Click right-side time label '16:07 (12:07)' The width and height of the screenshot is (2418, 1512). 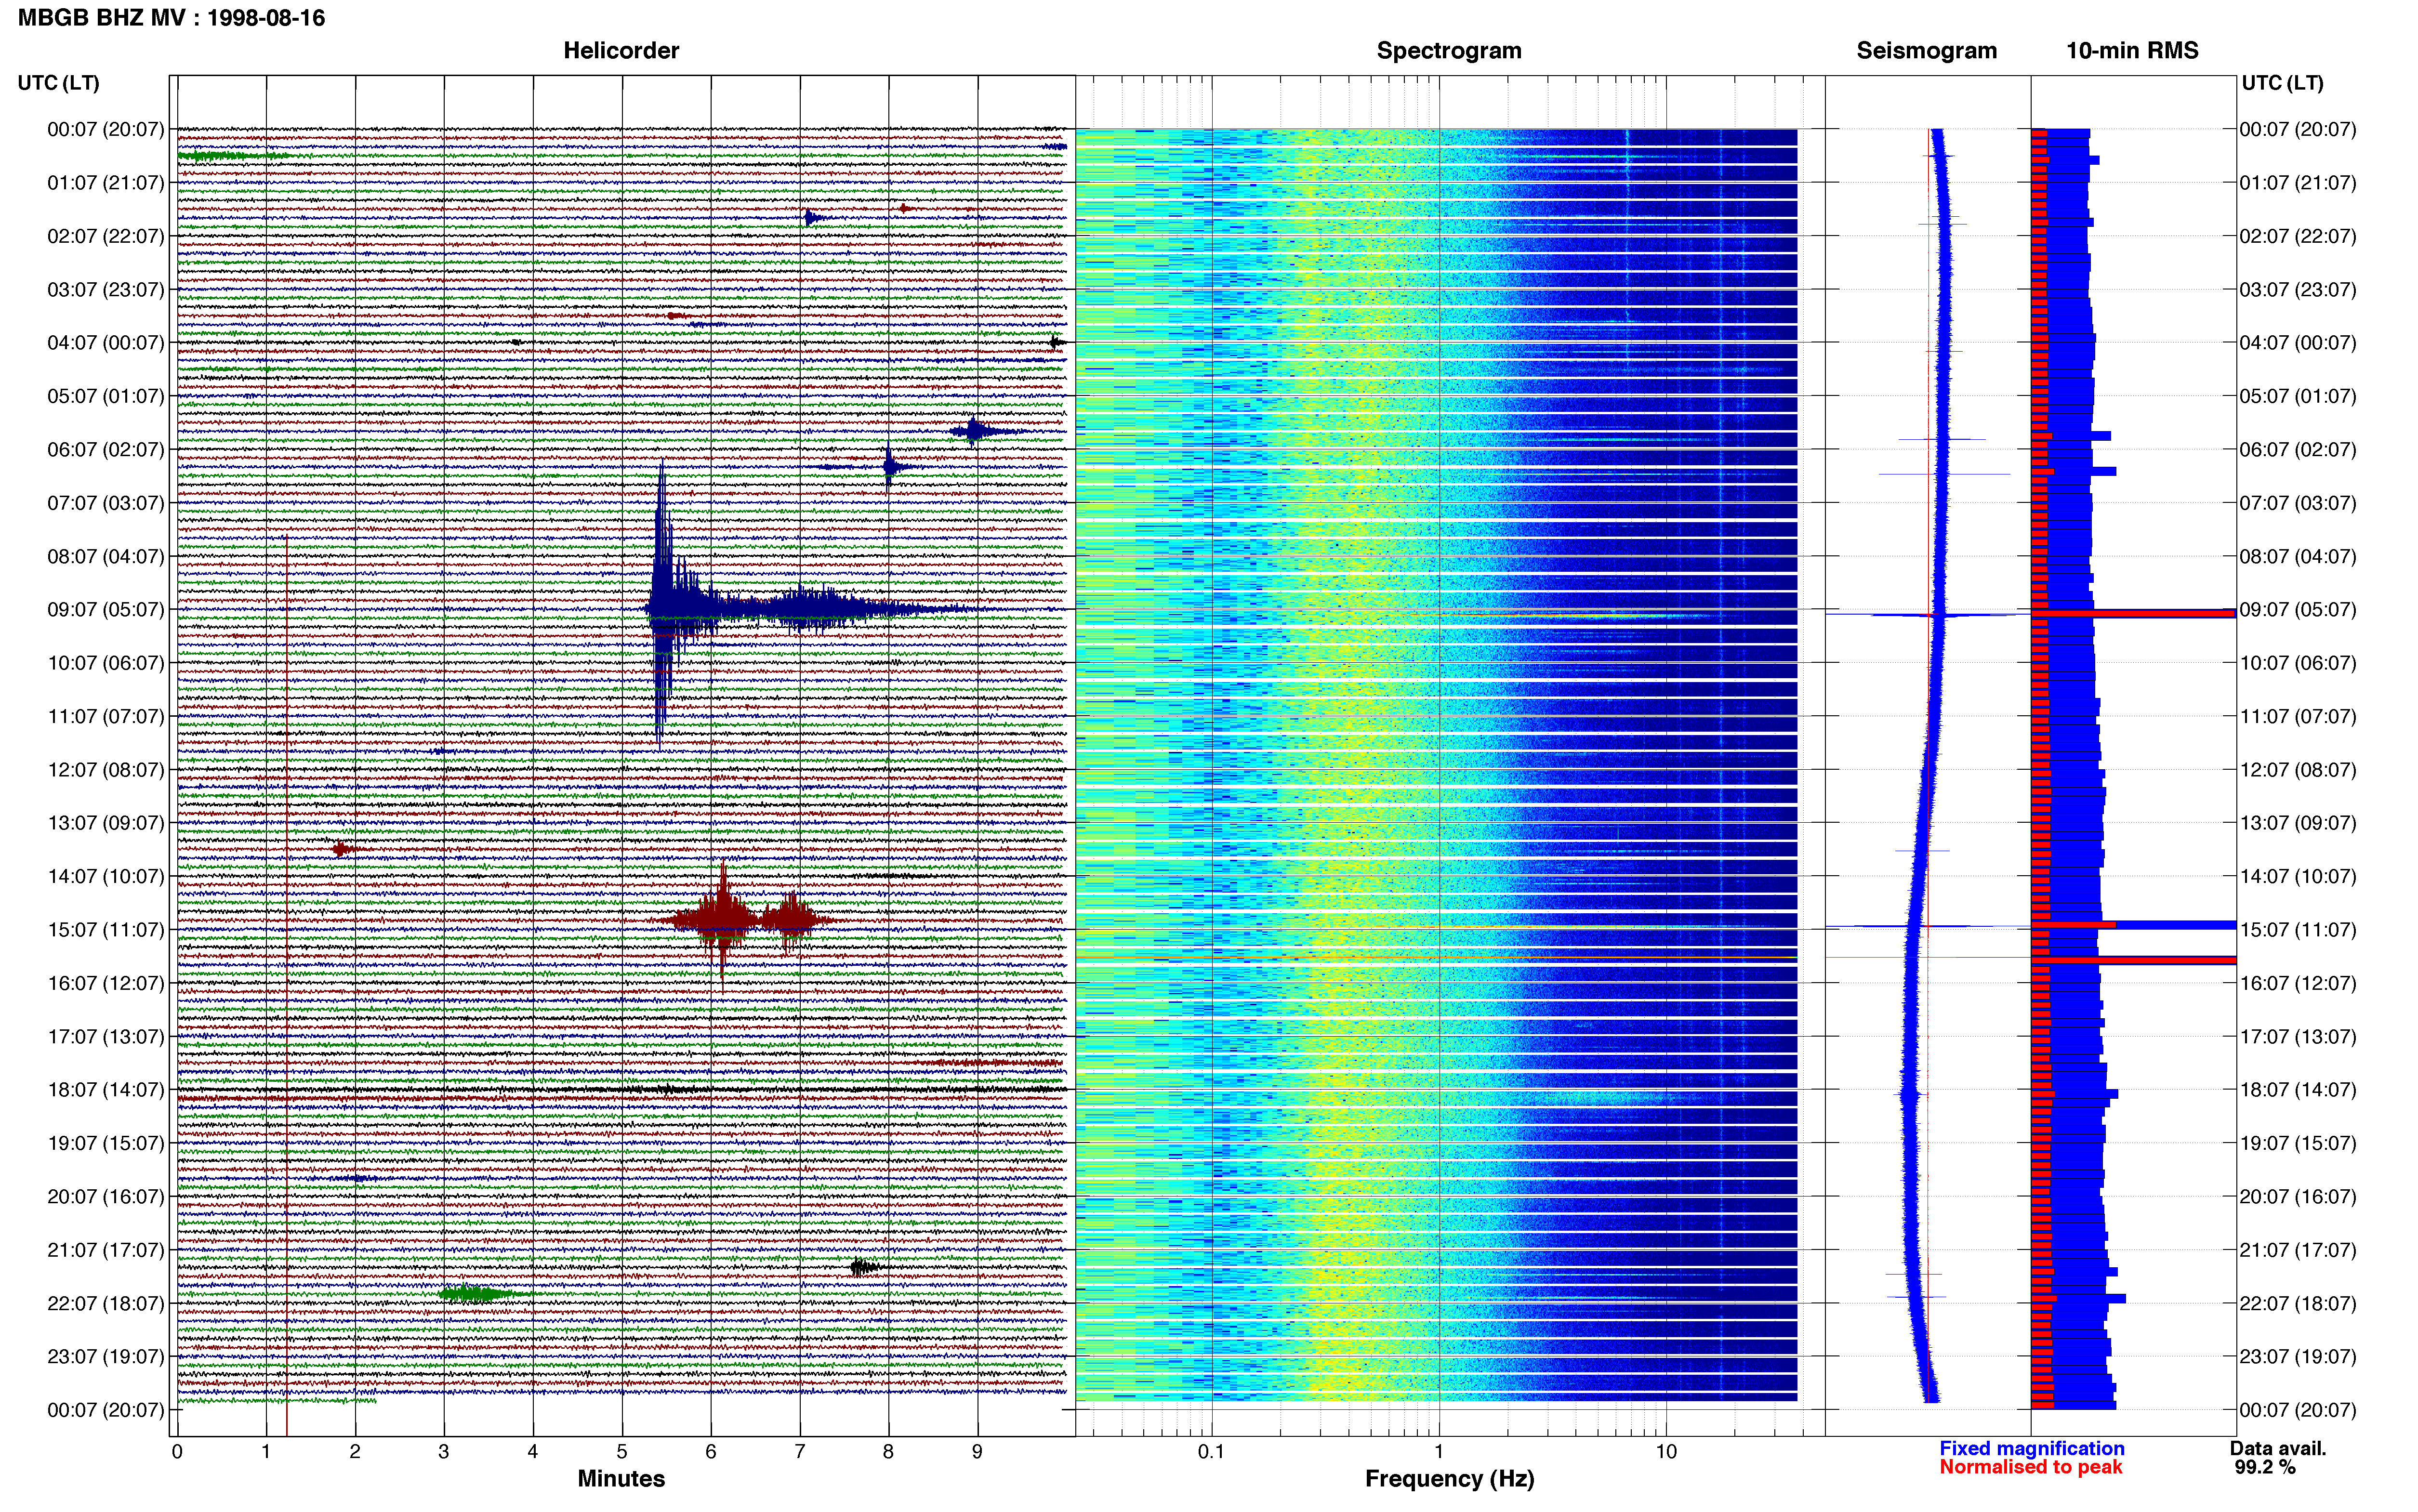pyautogui.click(x=2298, y=983)
